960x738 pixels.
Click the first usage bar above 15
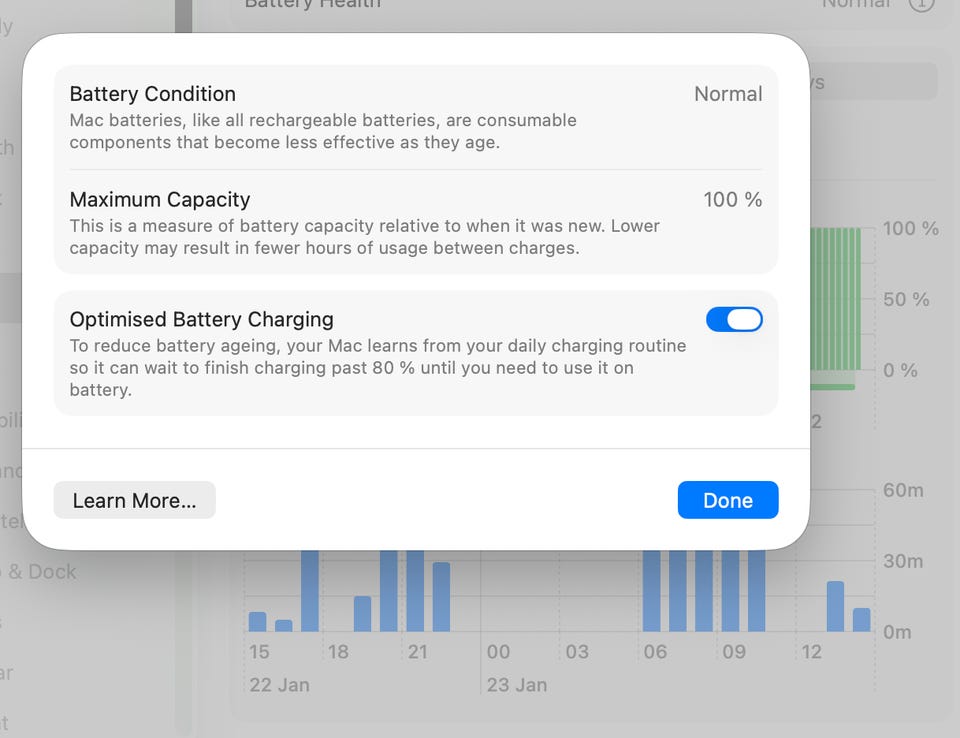(x=257, y=621)
